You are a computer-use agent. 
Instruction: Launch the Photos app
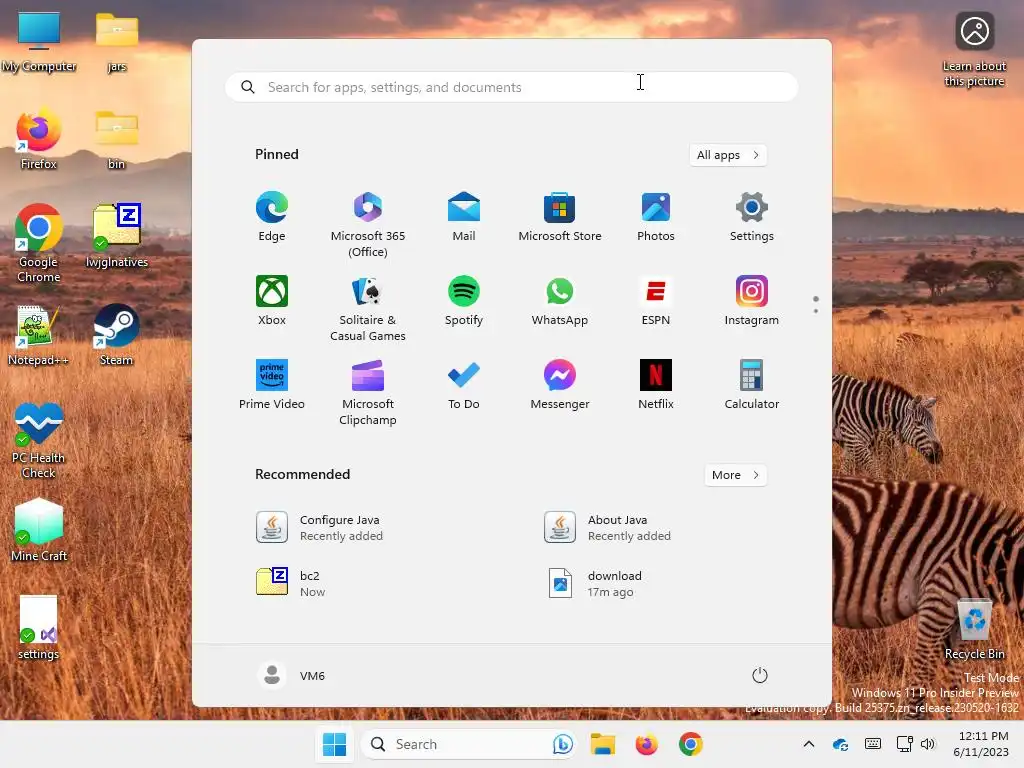pyautogui.click(x=656, y=217)
